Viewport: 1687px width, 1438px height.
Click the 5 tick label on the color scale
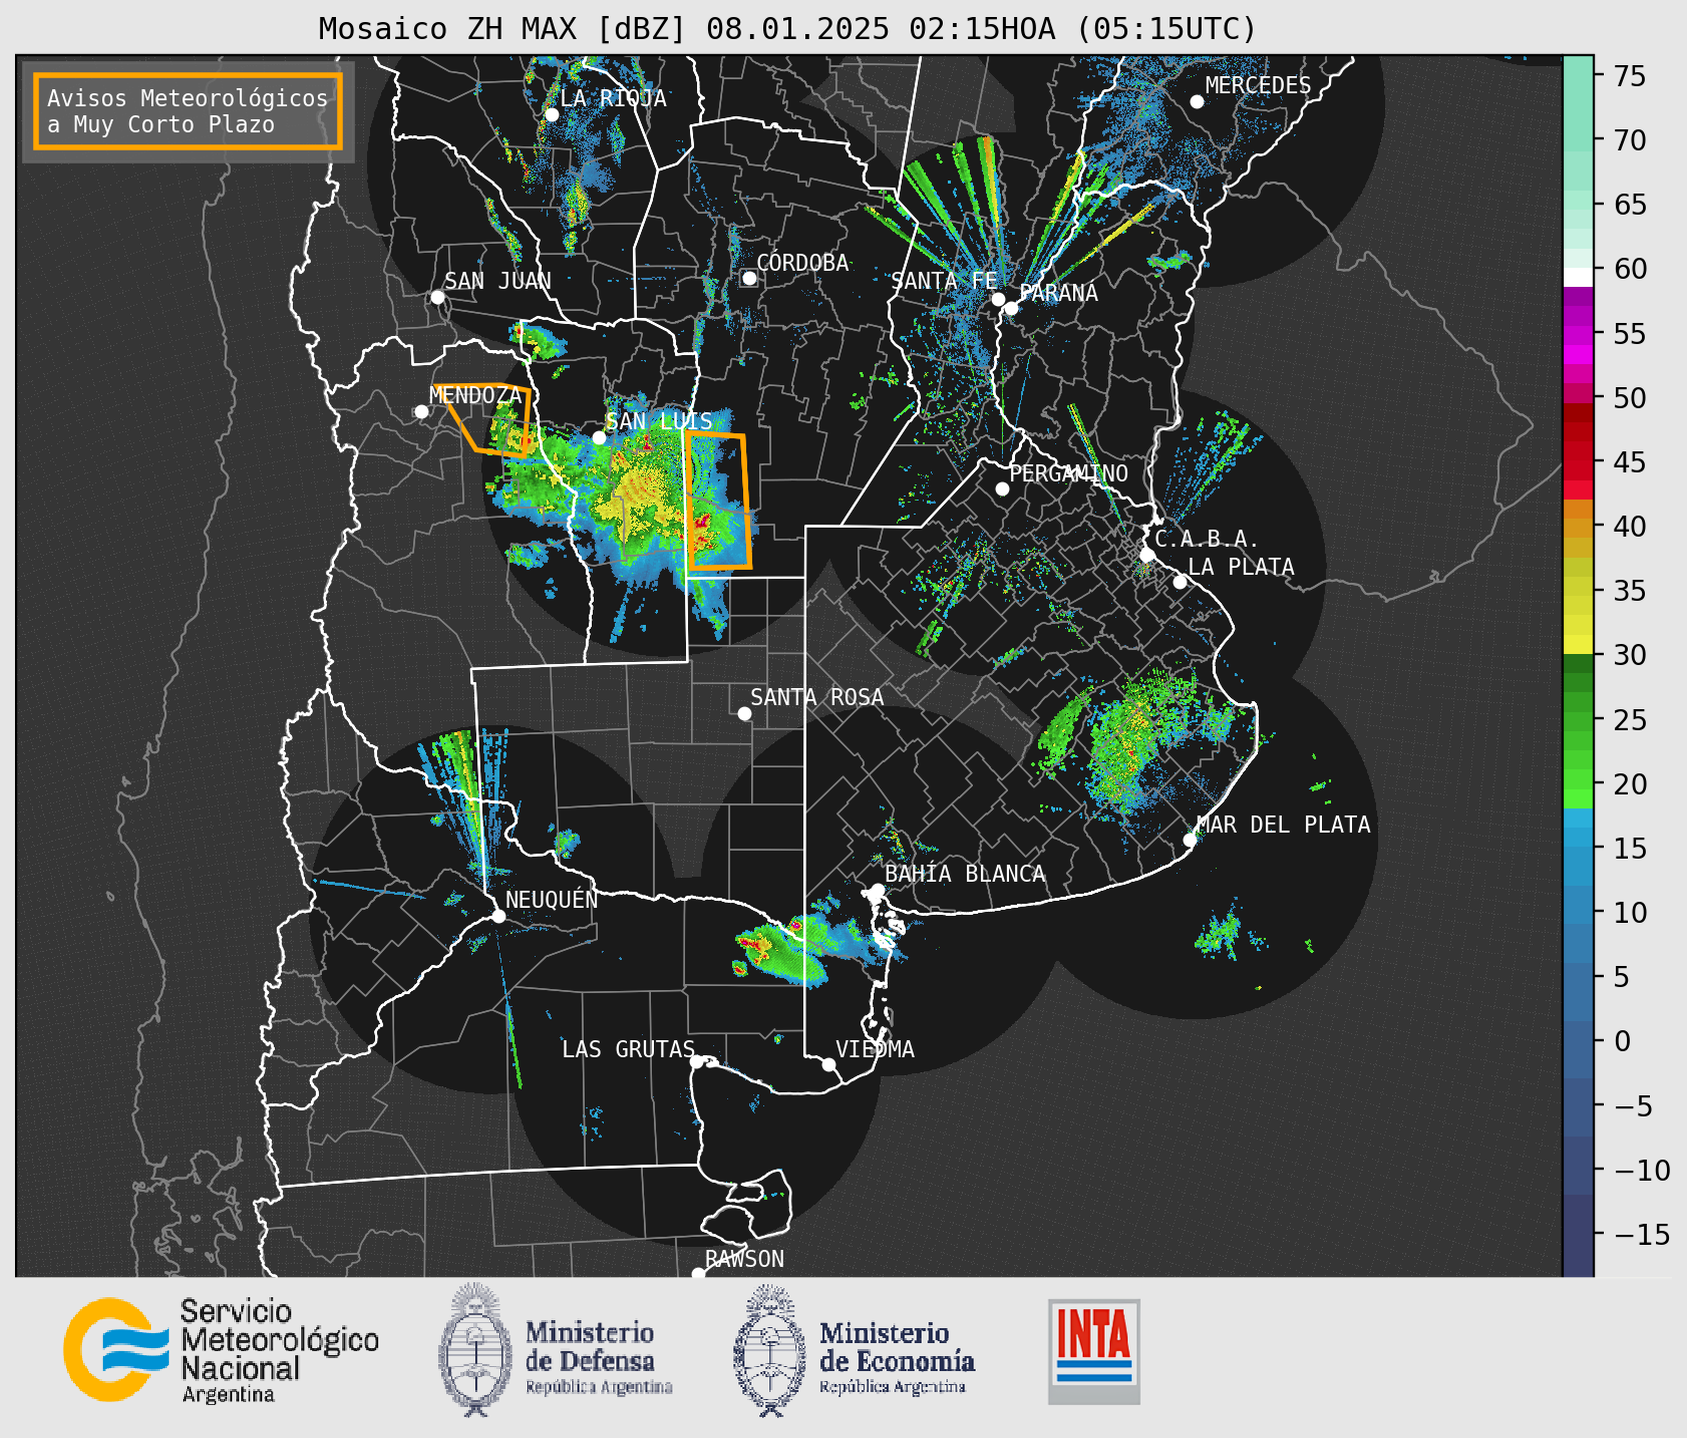pos(1621,977)
